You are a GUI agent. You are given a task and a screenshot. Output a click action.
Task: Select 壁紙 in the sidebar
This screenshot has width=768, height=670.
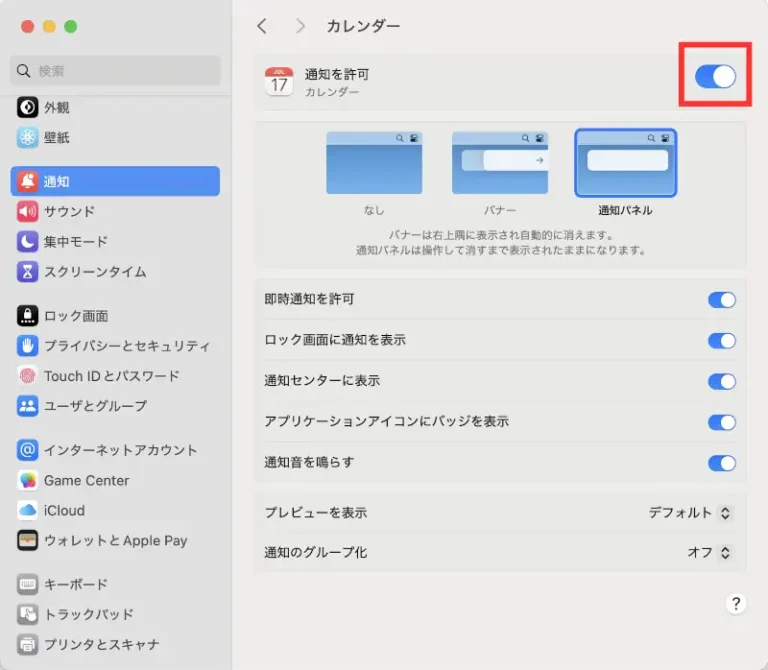57,138
